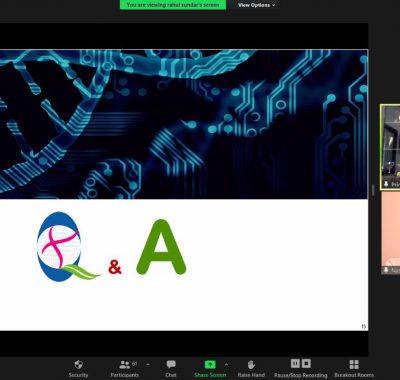Click the green letter A on slide
The height and width of the screenshot is (380, 400).
coord(161,247)
